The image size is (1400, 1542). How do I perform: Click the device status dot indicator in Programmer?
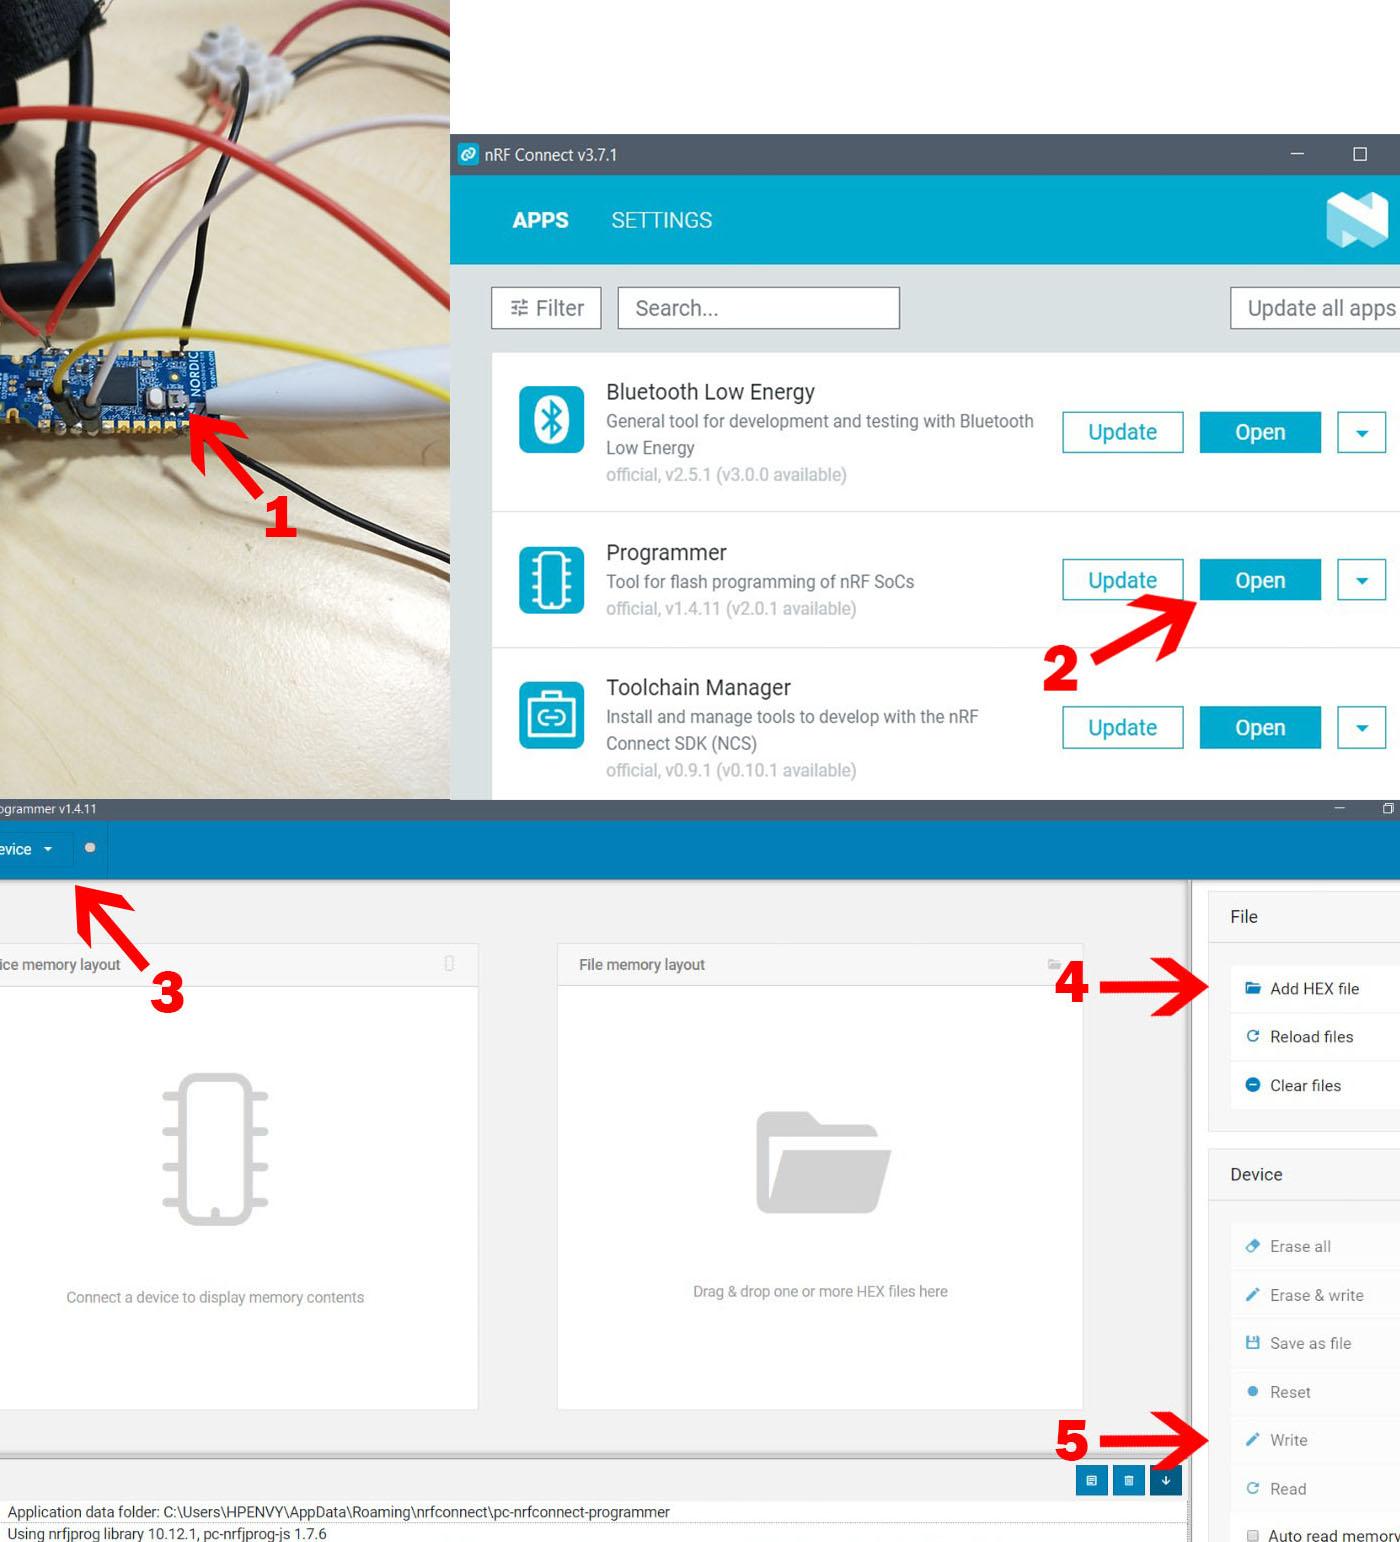[90, 848]
